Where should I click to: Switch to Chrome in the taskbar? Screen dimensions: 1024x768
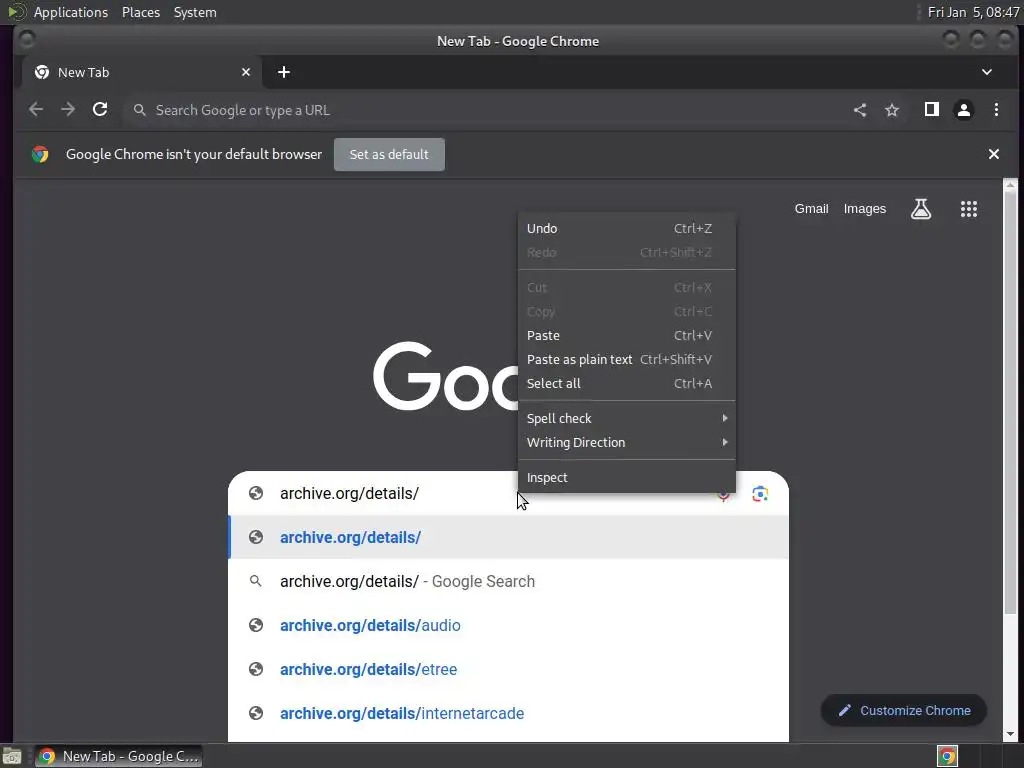118,756
